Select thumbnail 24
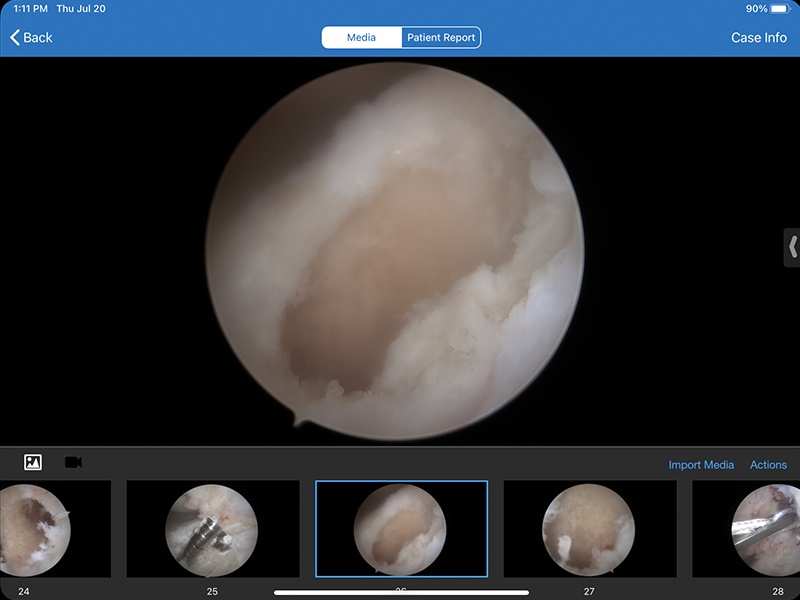 pyautogui.click(x=55, y=529)
